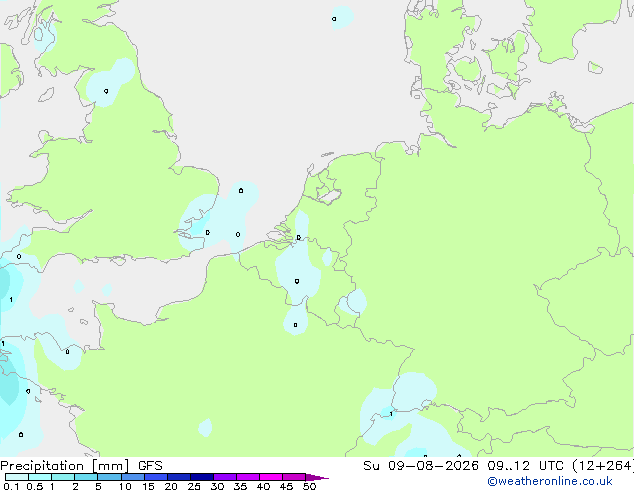This screenshot has width=634, height=490.
Task: Click the legend label '45'
Action: [286, 486]
